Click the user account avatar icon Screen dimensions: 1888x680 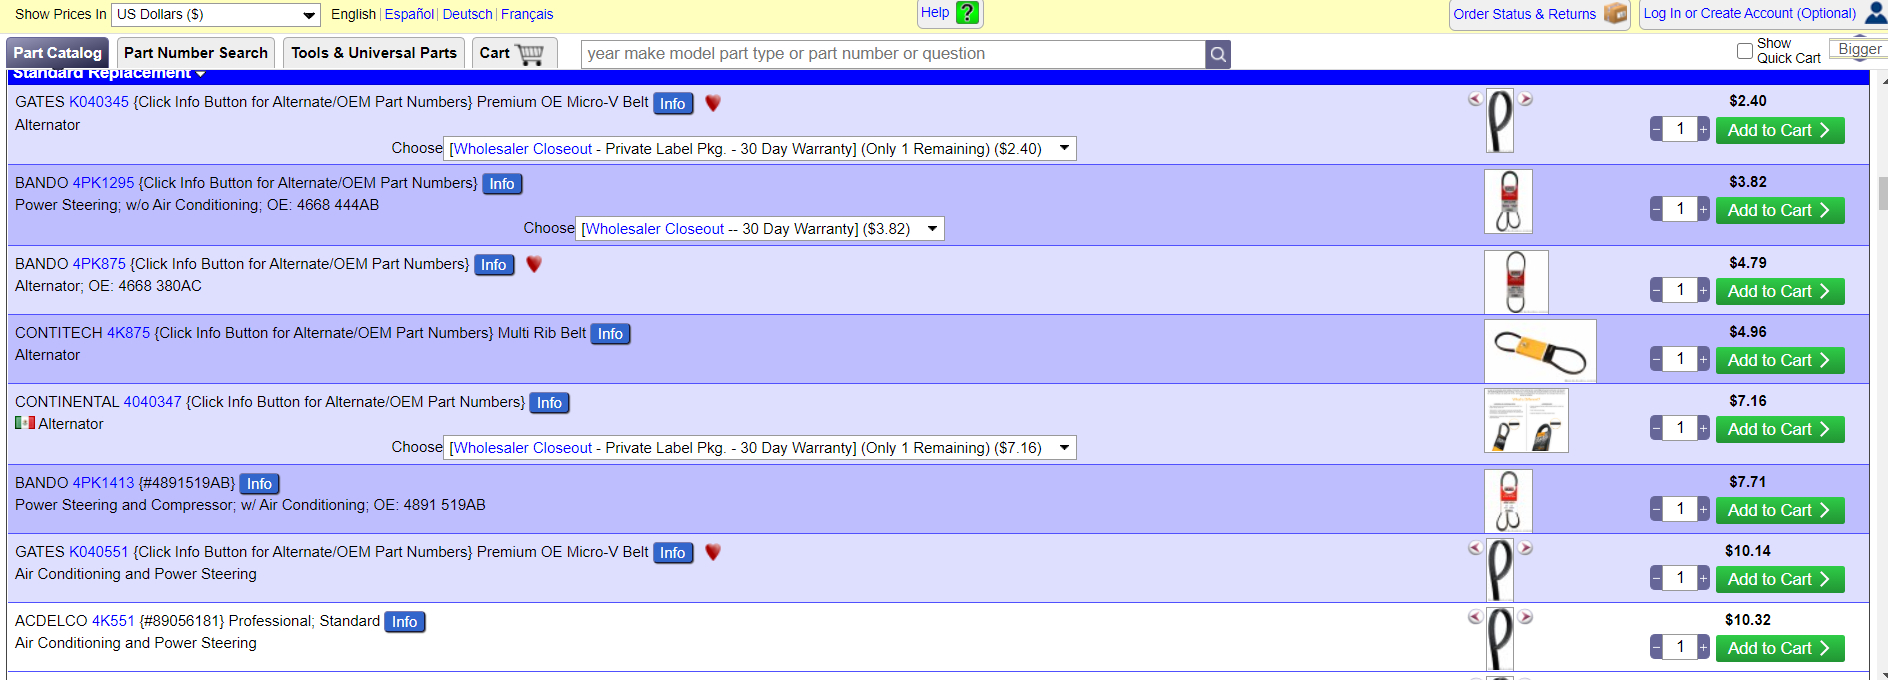[1876, 13]
